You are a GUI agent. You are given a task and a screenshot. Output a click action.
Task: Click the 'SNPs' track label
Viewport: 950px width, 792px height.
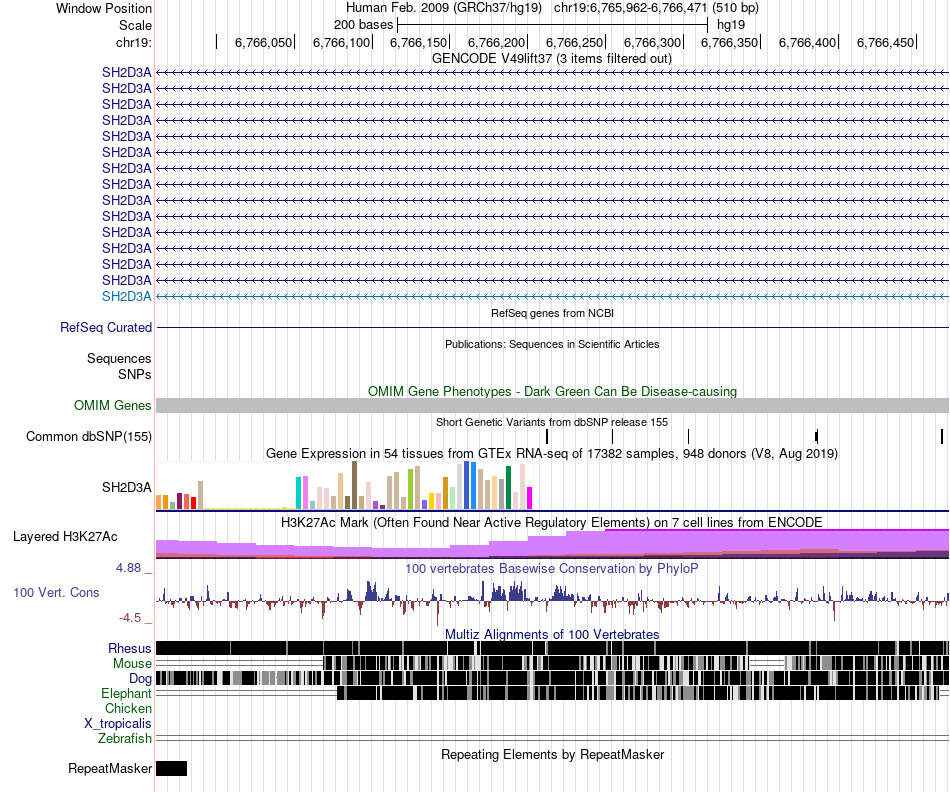click(135, 374)
